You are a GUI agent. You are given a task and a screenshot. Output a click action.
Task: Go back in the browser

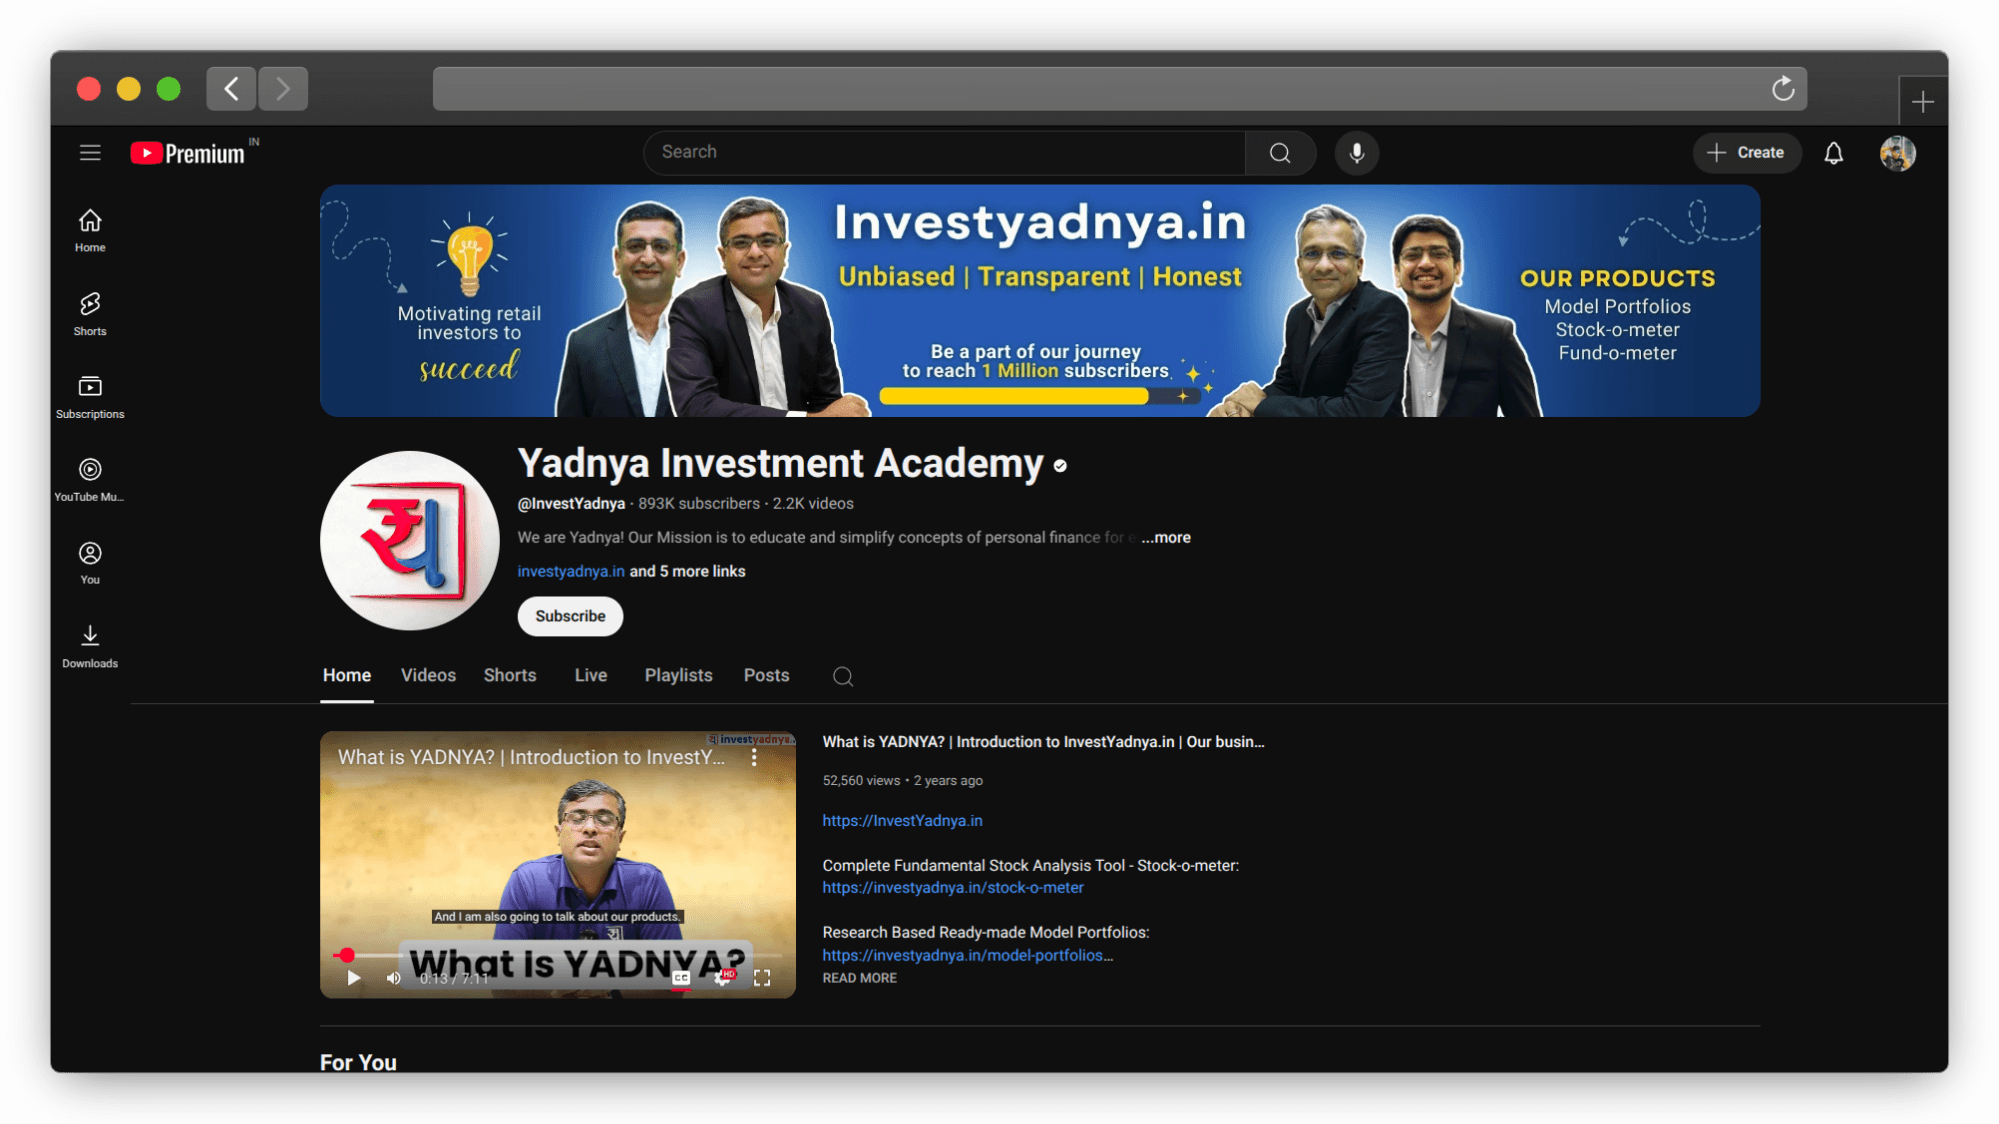[231, 89]
